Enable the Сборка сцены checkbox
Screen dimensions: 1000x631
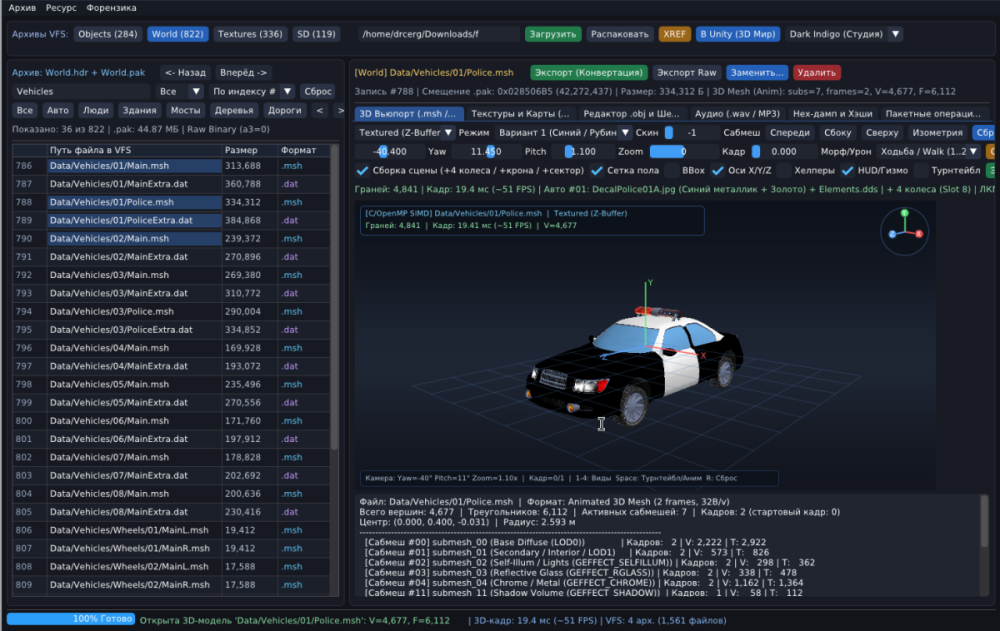click(362, 170)
